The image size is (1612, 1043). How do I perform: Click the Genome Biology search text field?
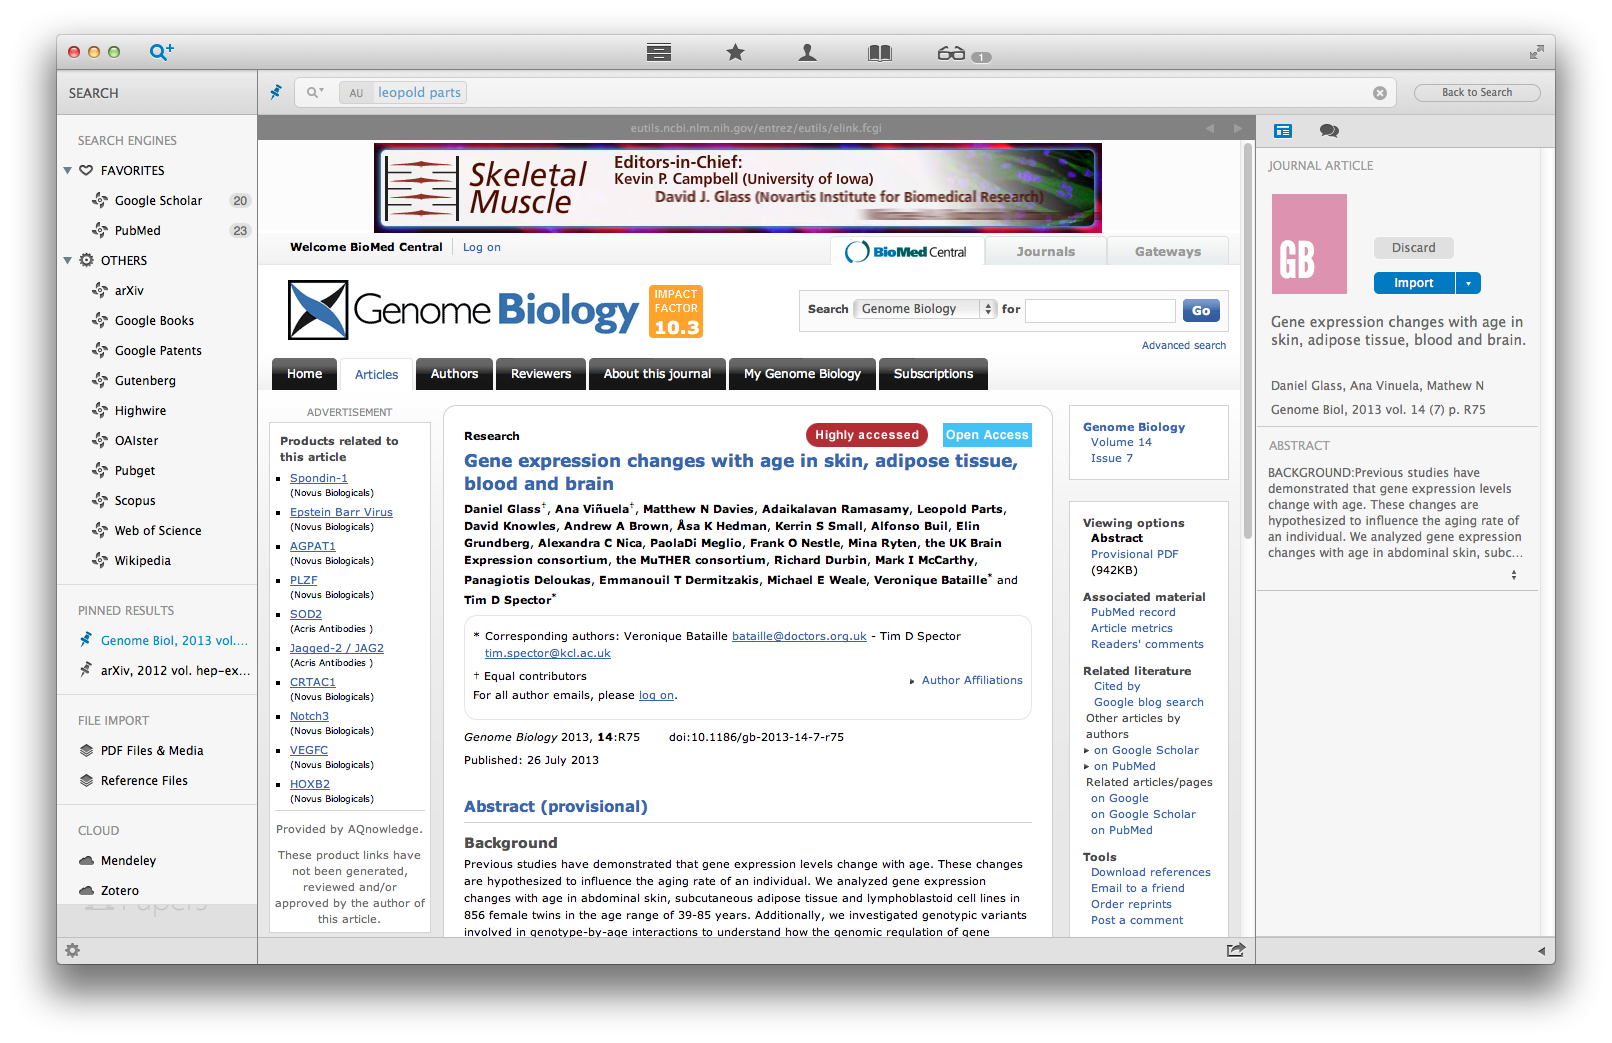(x=1100, y=310)
